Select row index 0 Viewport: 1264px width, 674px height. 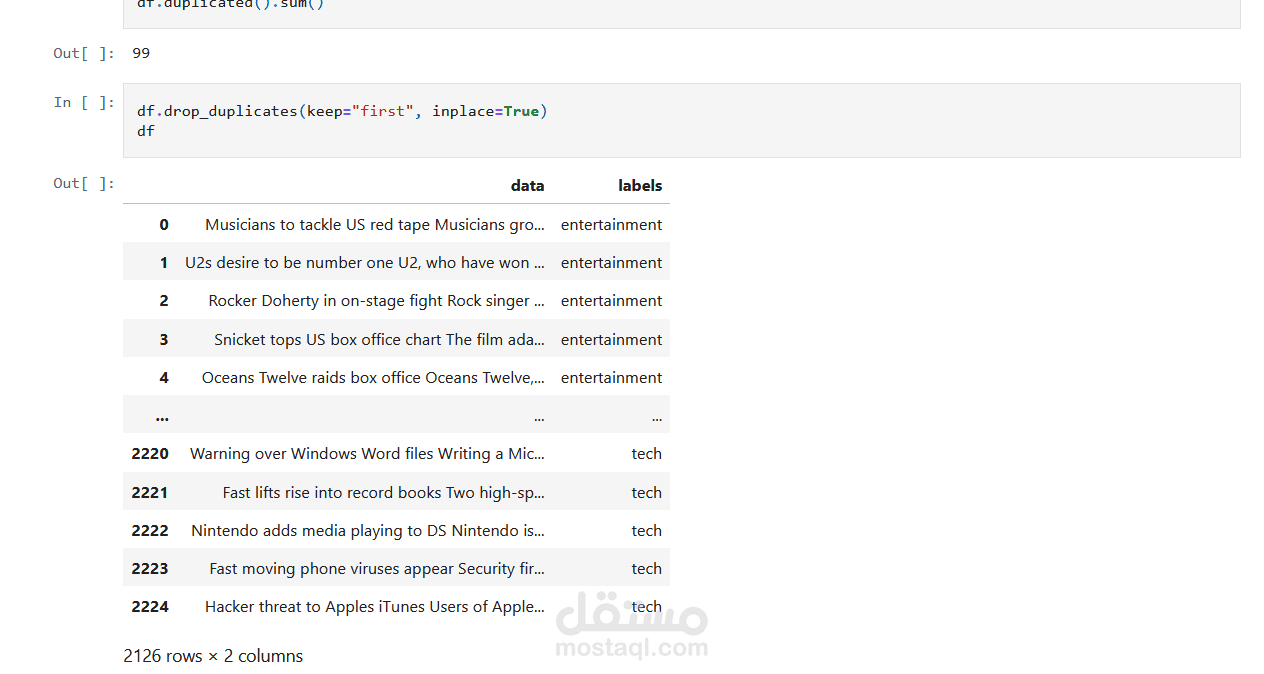click(x=164, y=225)
